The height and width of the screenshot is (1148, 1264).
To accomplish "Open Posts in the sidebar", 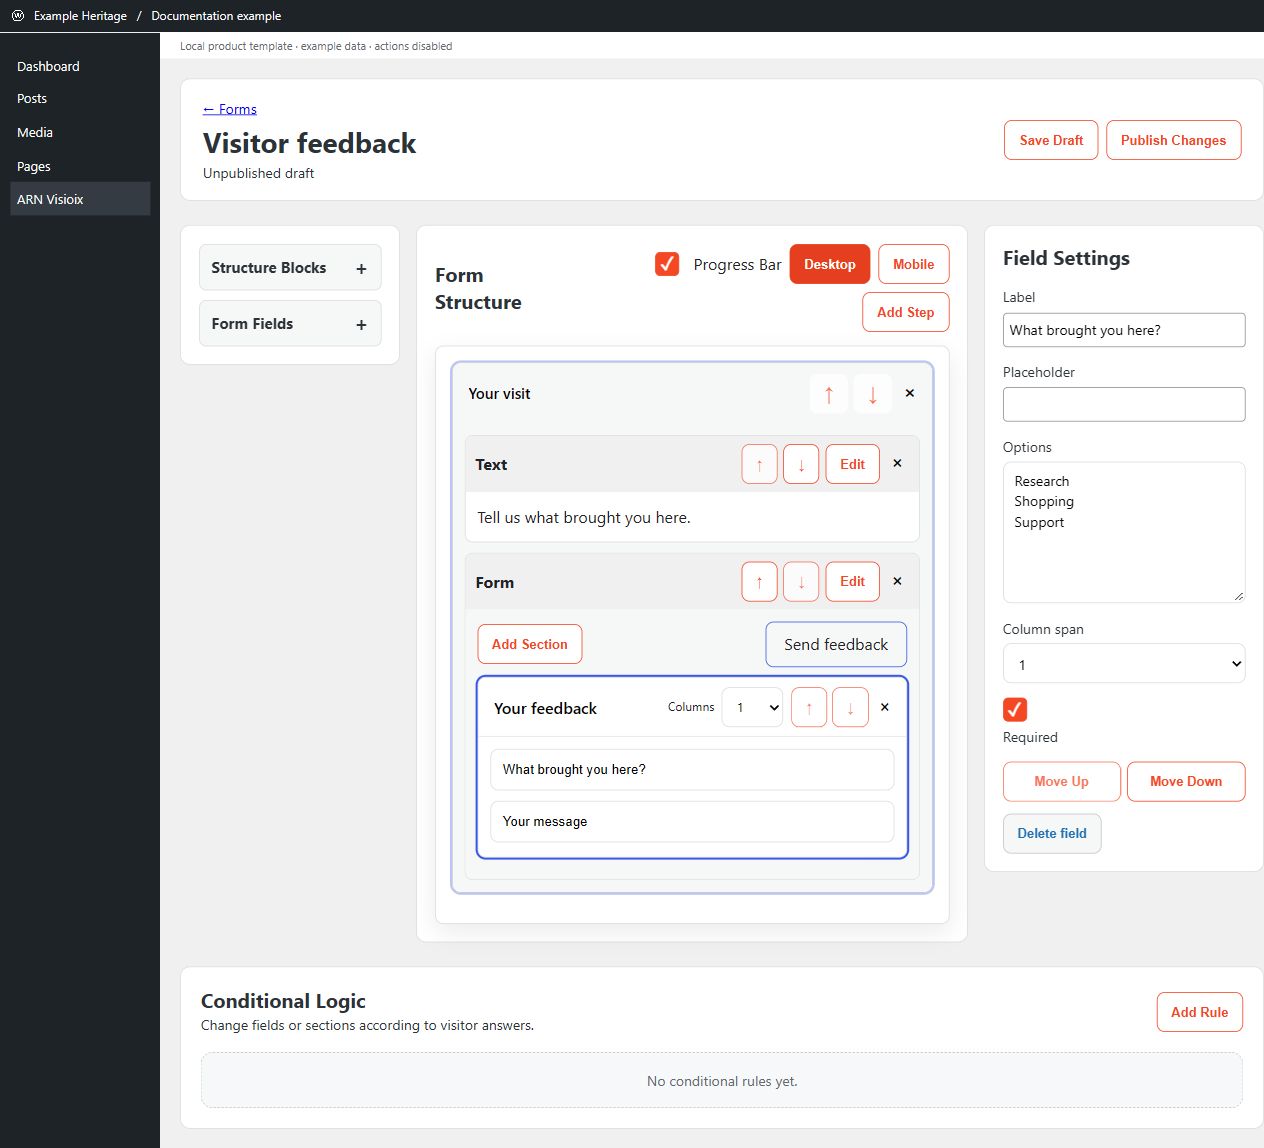I will pos(80,99).
